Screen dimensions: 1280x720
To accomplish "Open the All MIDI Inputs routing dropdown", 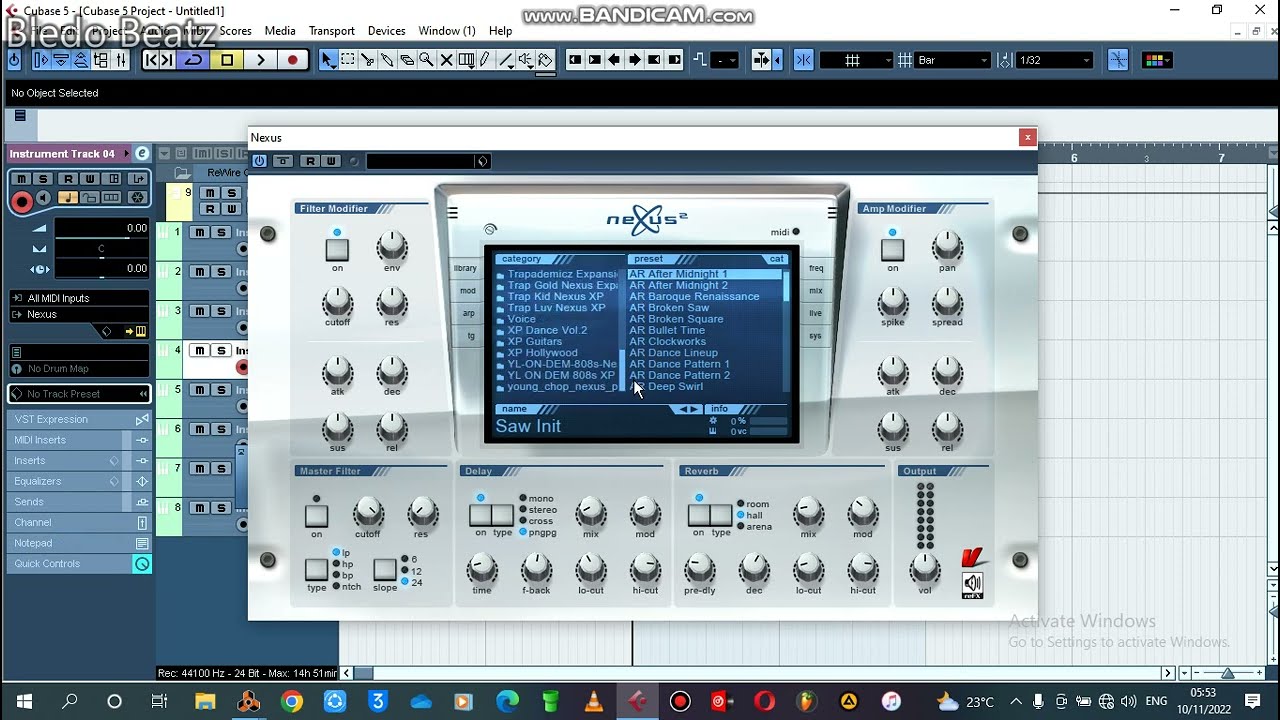I will pyautogui.click(x=79, y=298).
